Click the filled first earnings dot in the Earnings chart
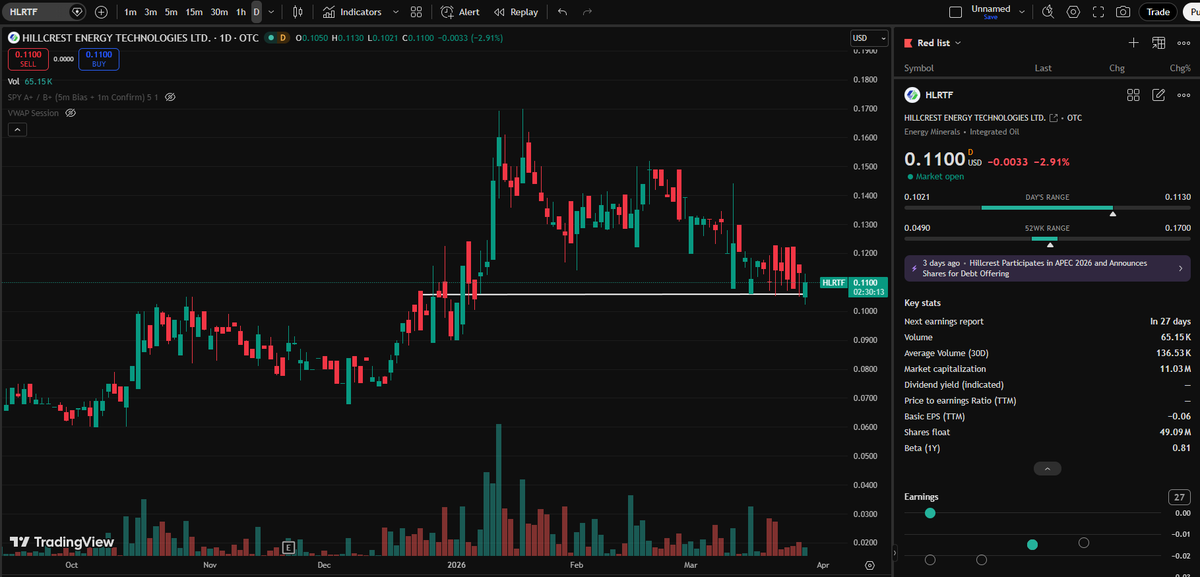Screen dimensions: 1200x577 click(930, 513)
